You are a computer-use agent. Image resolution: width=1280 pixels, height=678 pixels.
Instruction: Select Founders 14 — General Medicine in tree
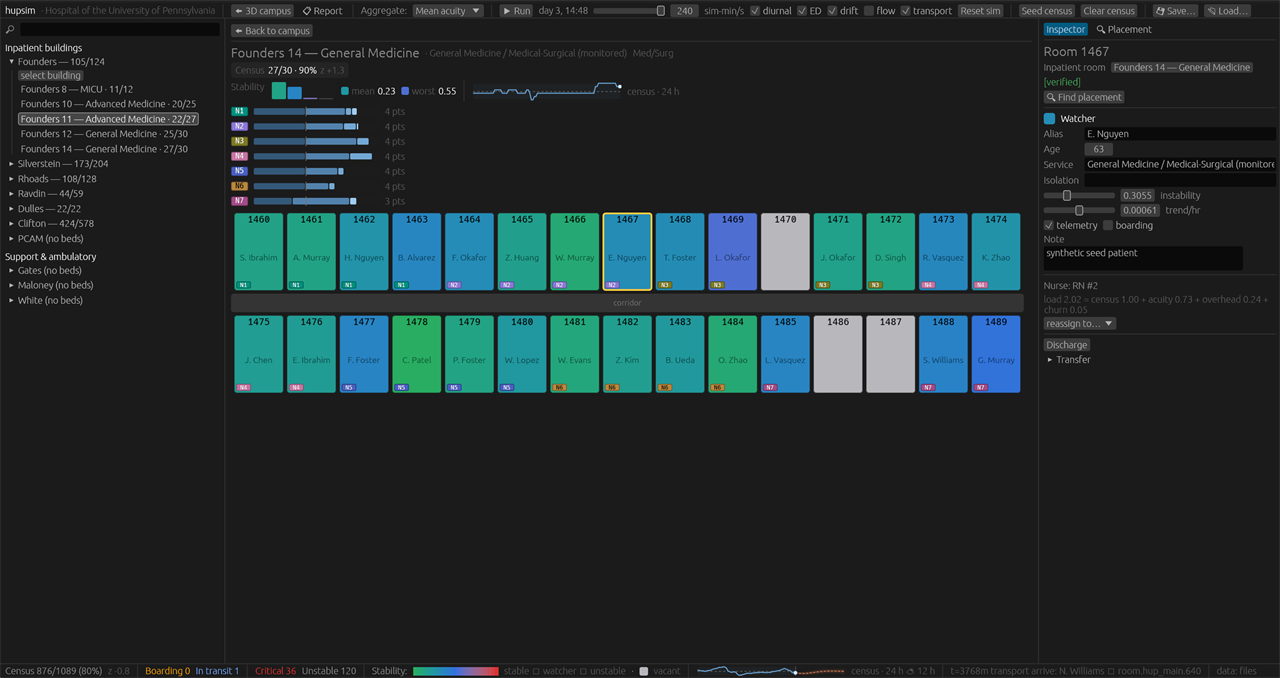point(104,149)
